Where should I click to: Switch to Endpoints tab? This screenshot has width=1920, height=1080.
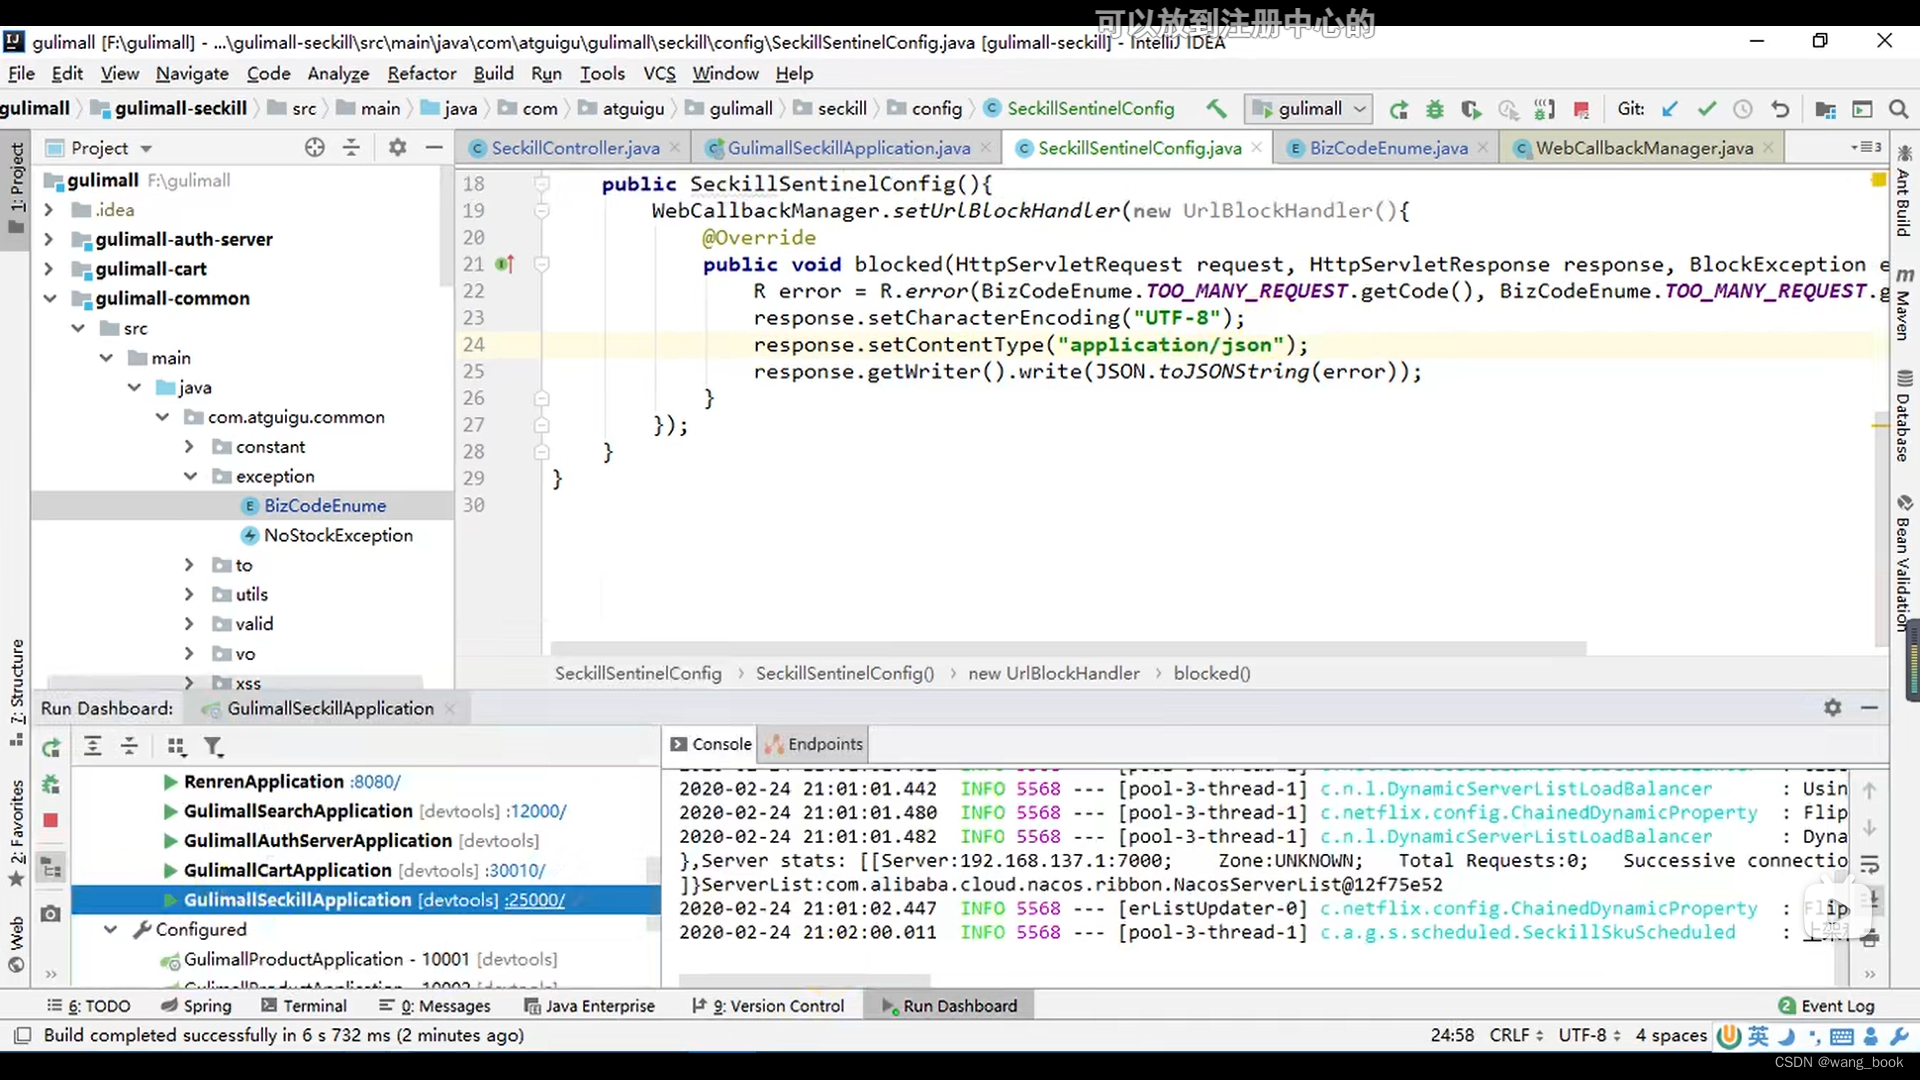coord(814,744)
